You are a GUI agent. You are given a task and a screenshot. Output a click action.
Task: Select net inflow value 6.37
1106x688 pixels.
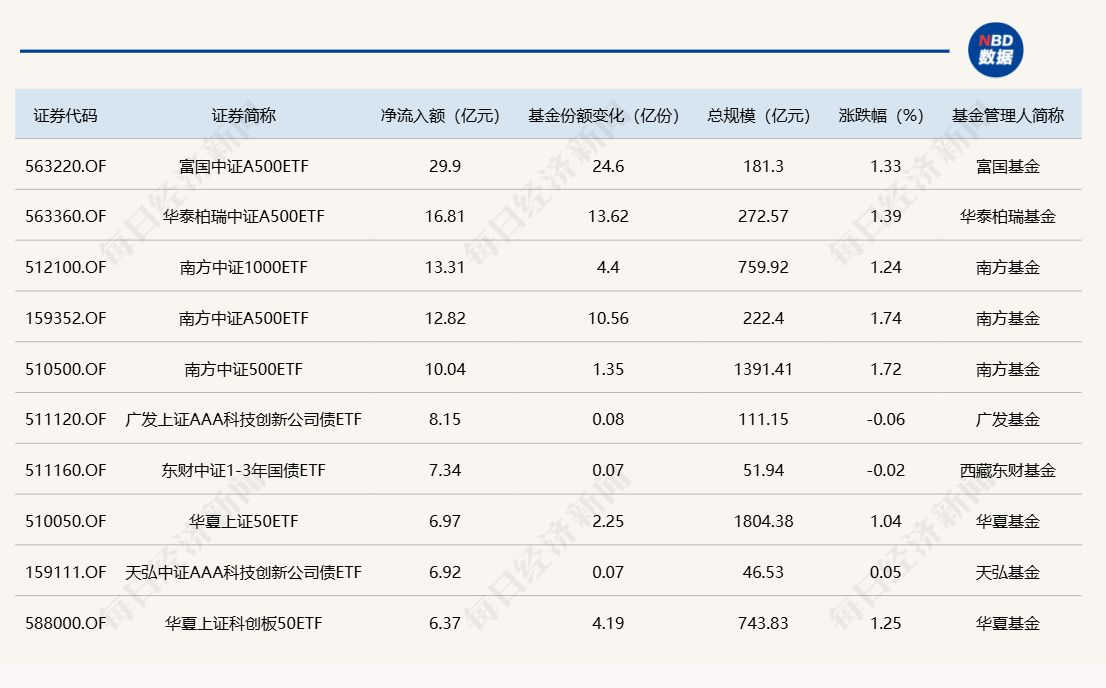(445, 623)
